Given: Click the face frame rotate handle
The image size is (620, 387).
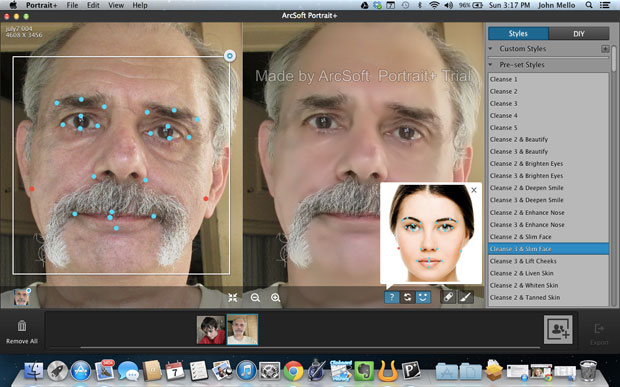Looking at the screenshot, I should (x=230, y=56).
